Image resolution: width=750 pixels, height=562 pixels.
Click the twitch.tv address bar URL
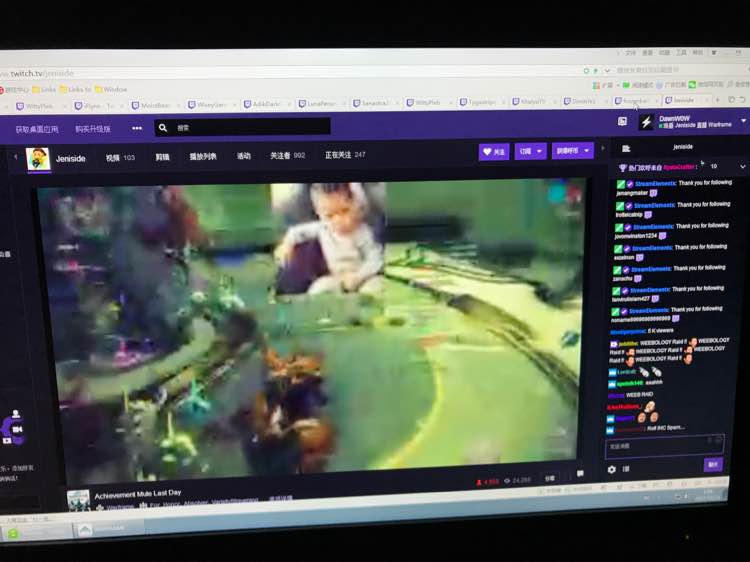tap(39, 73)
